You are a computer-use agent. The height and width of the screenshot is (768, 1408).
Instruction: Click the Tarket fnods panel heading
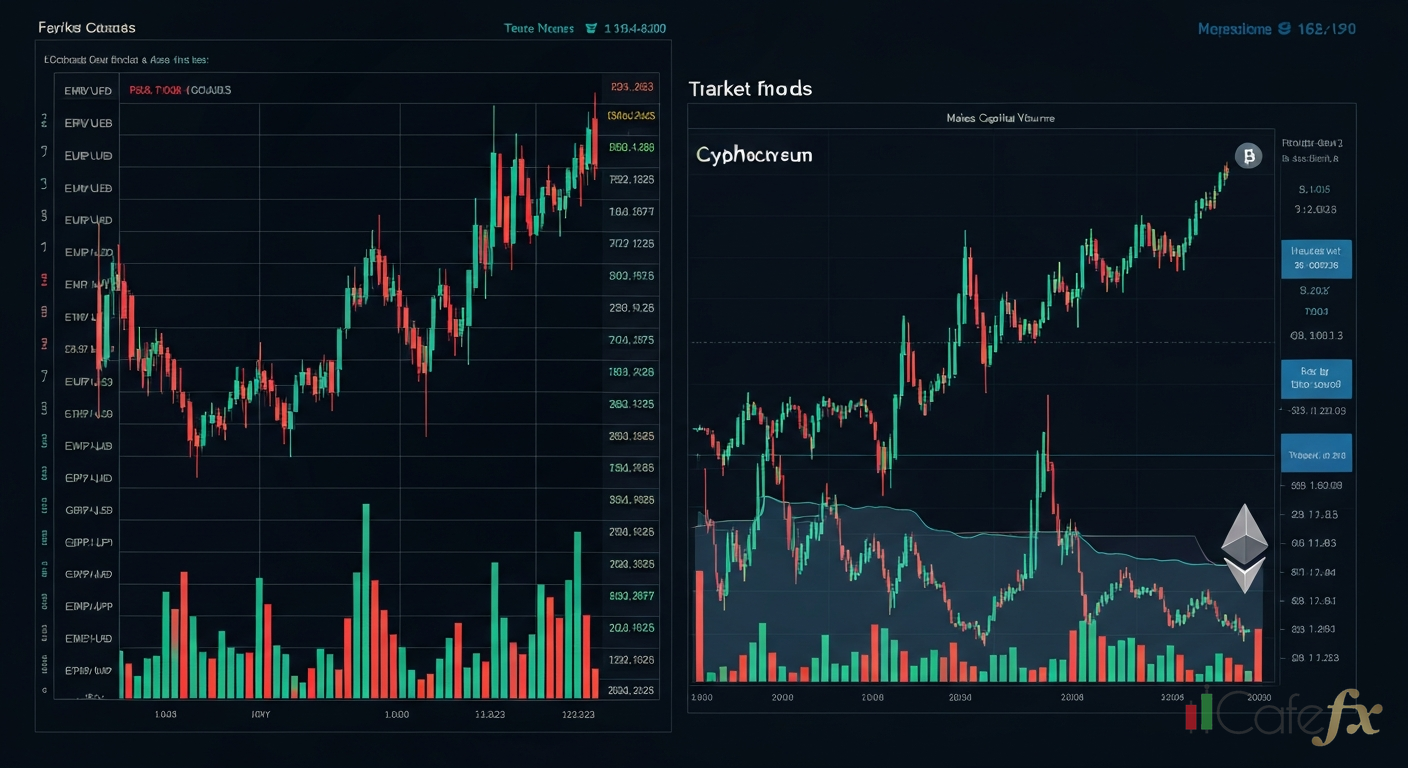(x=750, y=89)
